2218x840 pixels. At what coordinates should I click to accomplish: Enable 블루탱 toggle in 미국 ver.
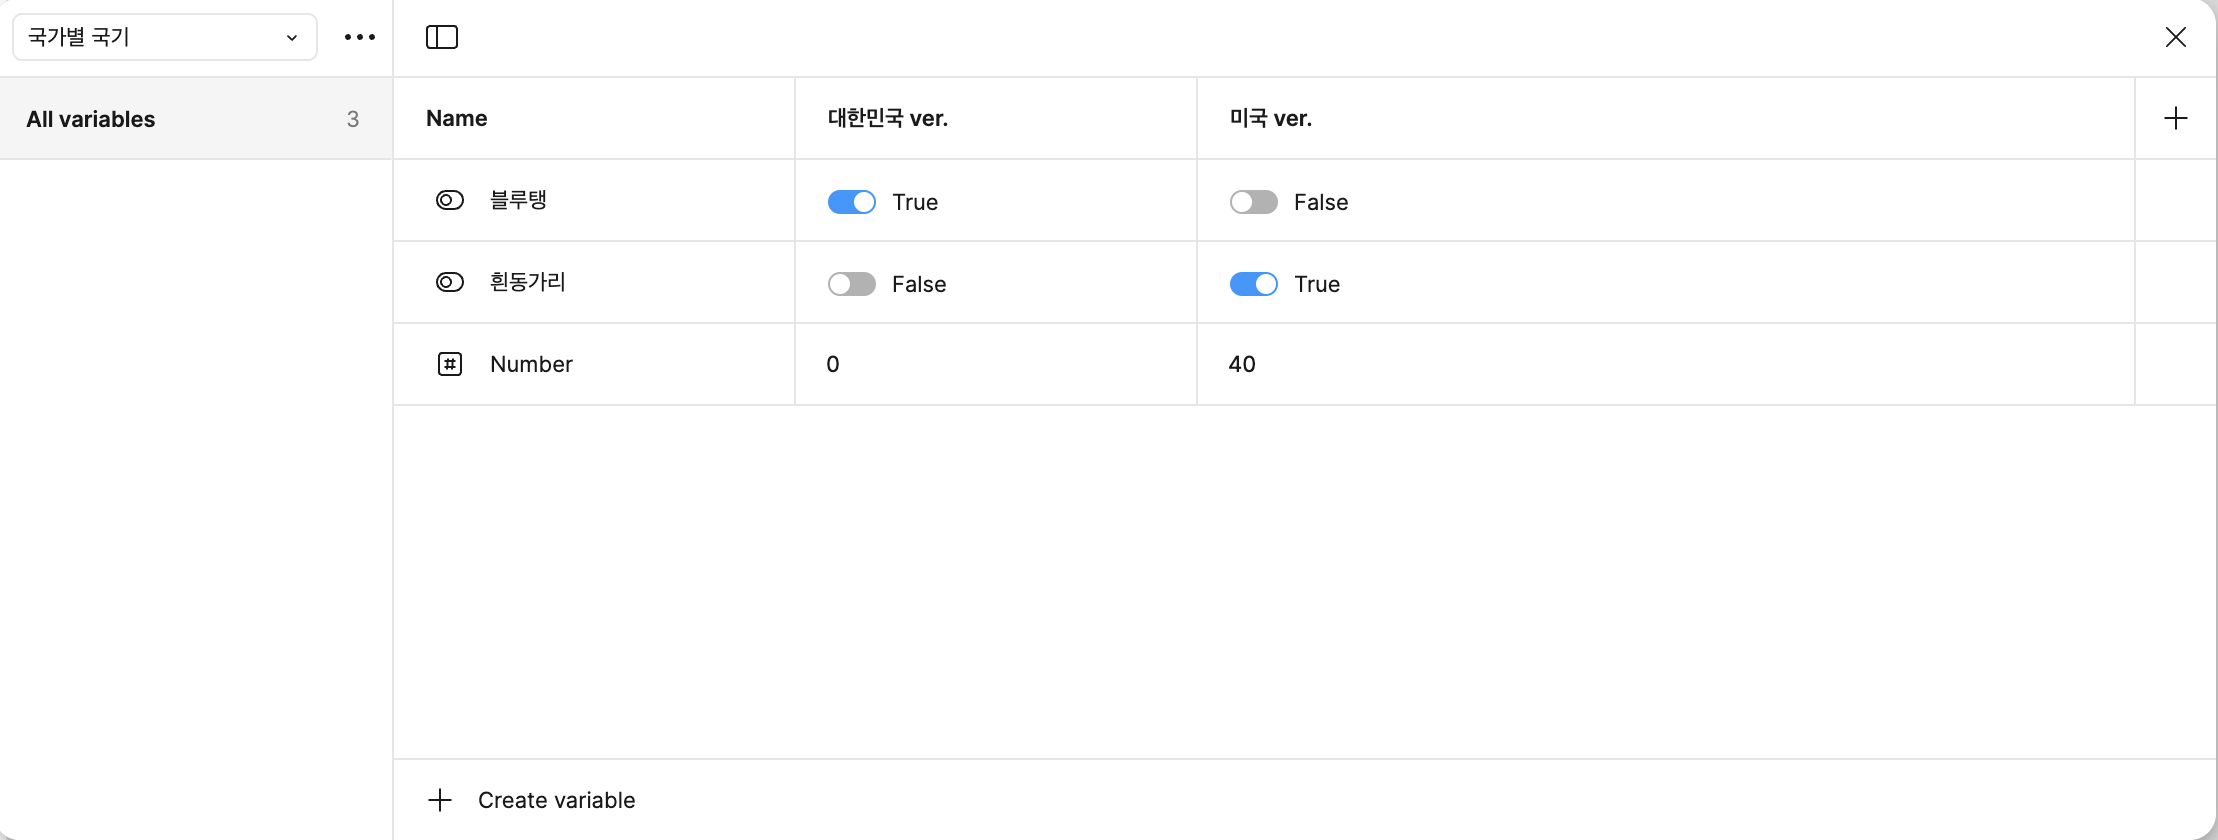[1254, 202]
